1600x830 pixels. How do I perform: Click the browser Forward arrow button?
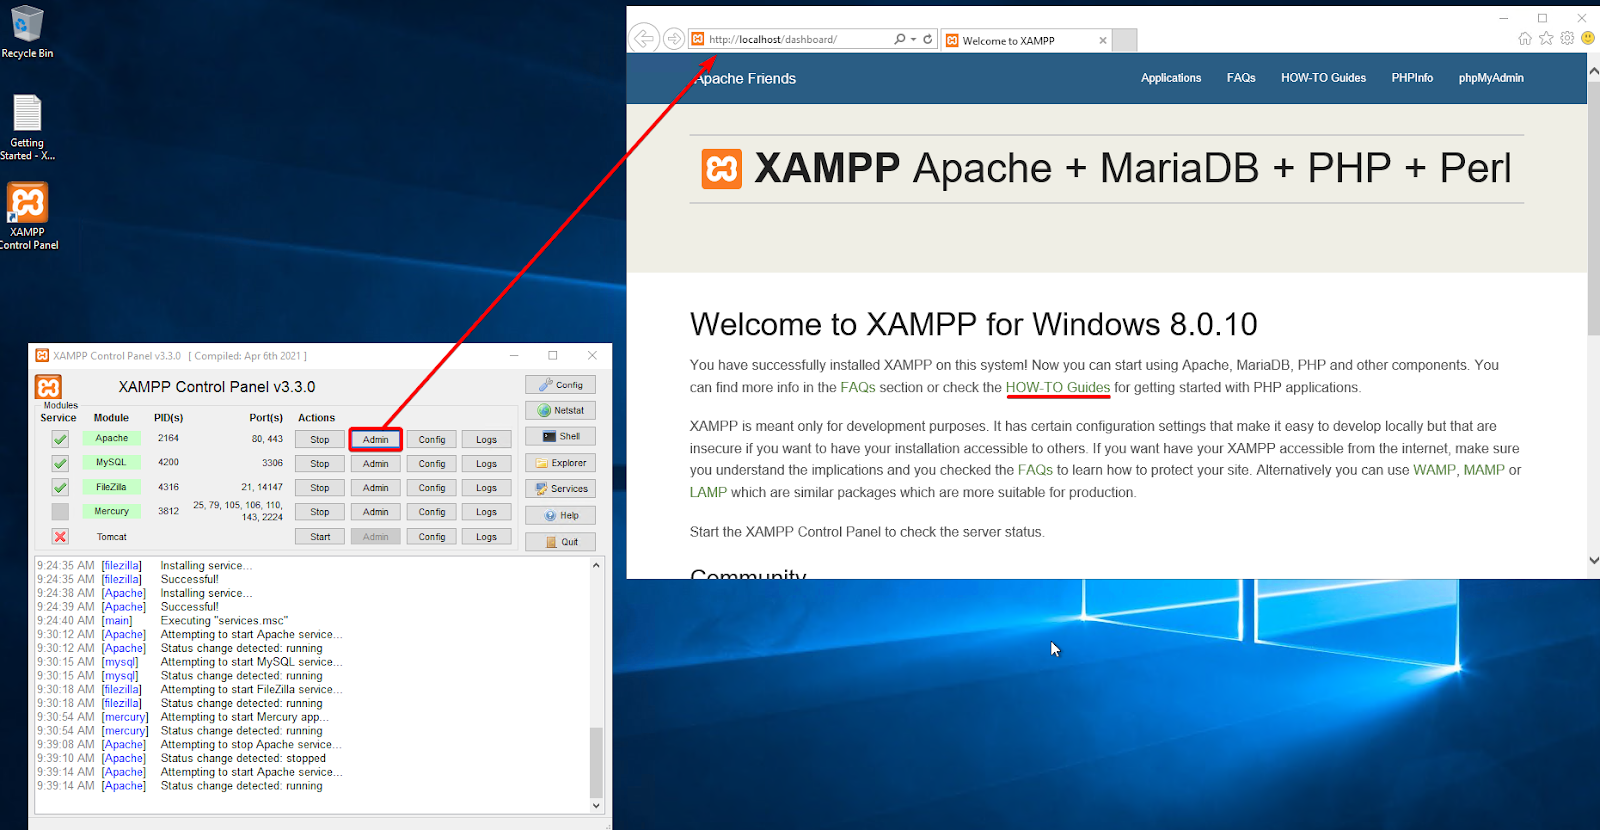pos(674,39)
